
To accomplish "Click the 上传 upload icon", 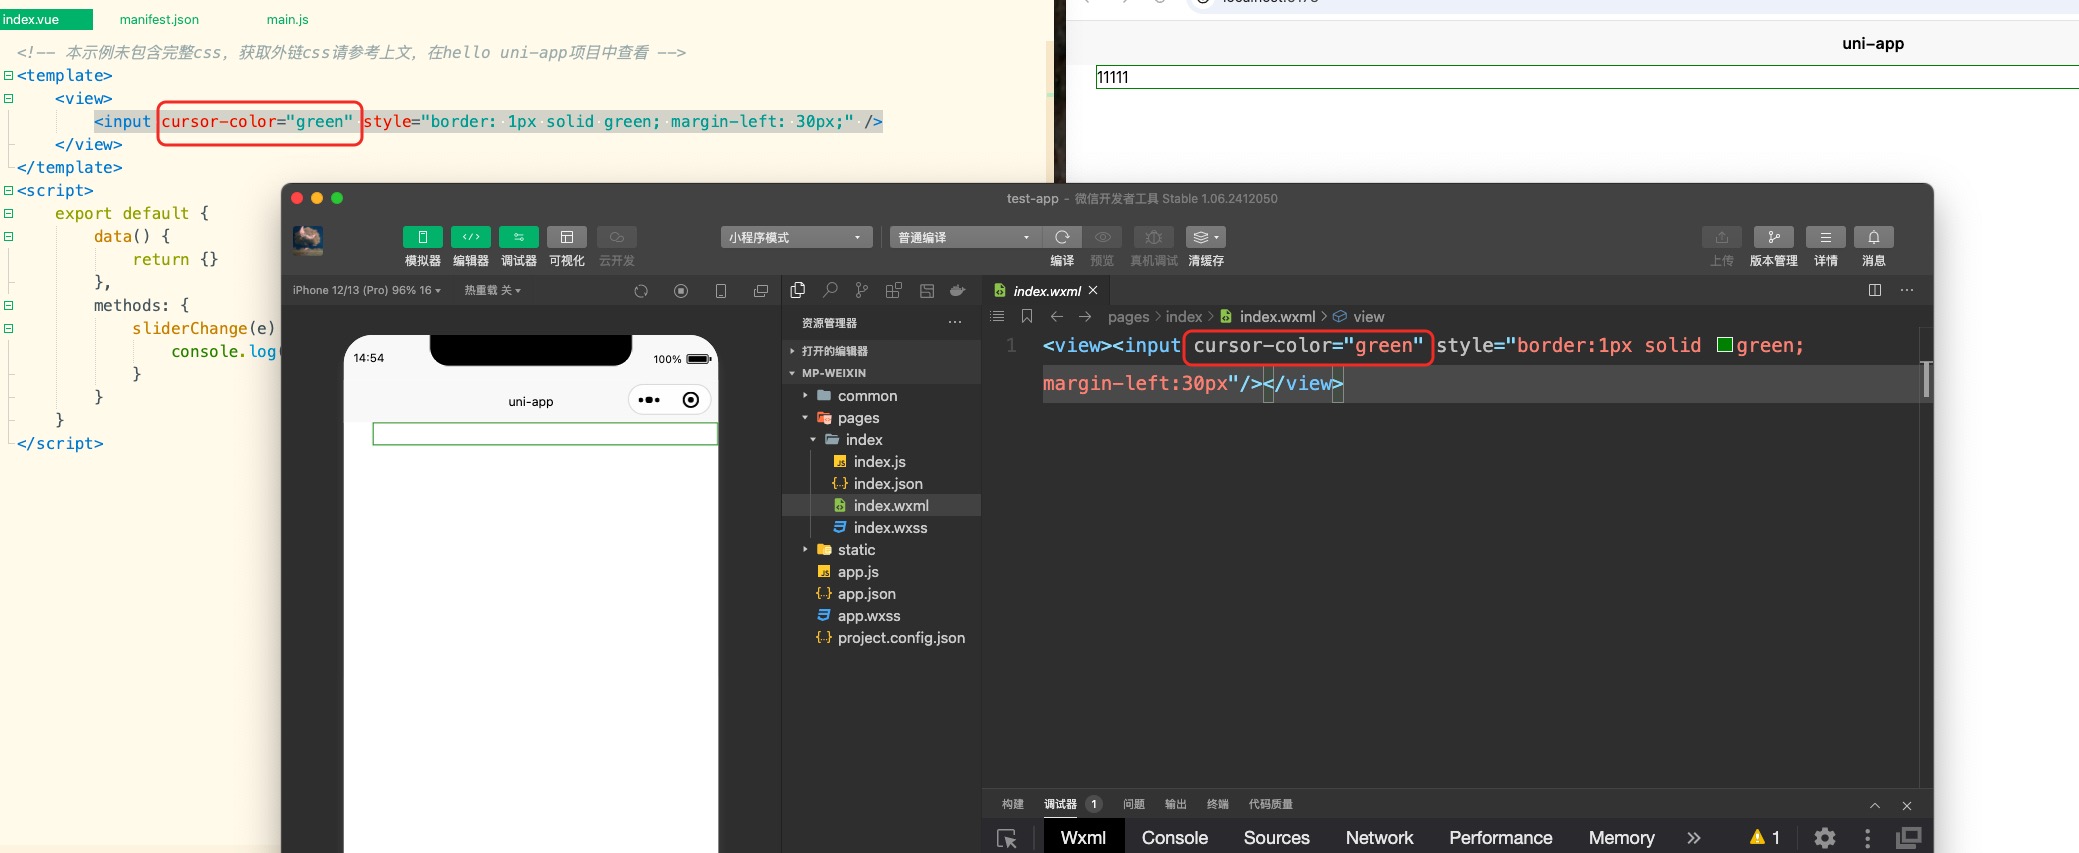I will (1721, 237).
